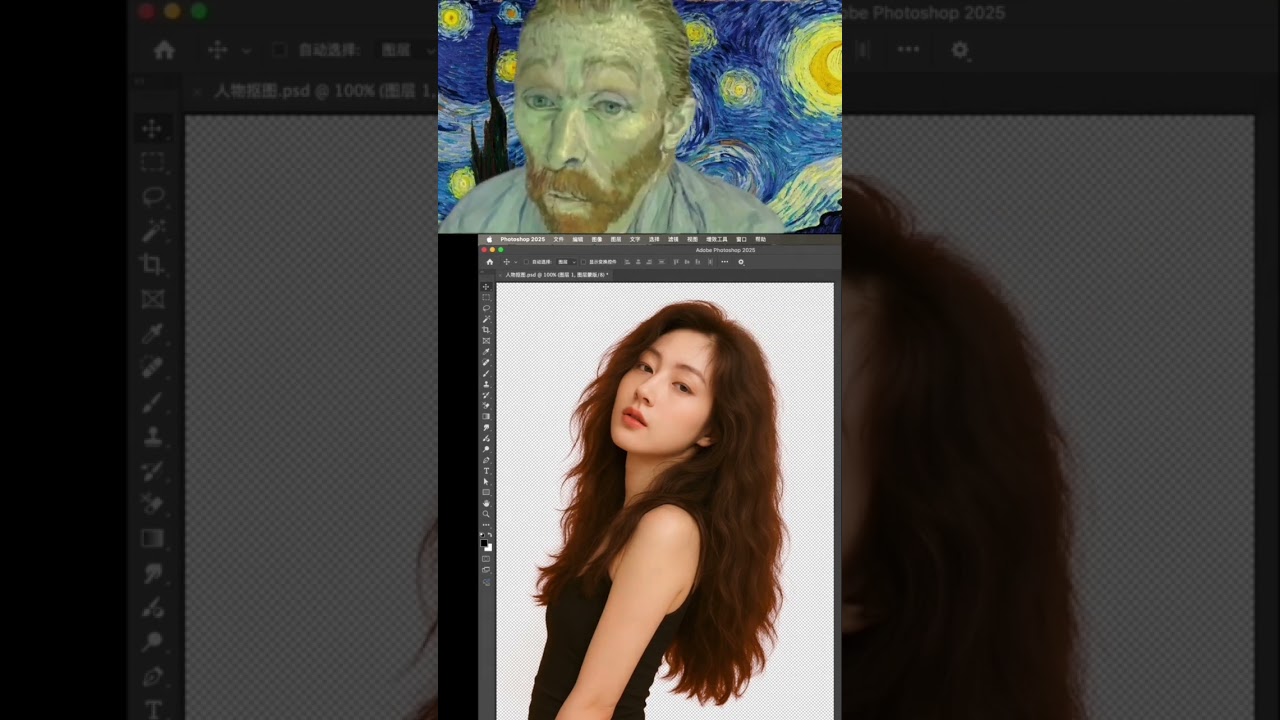Click the gear settings icon in central options bar
Screen dimensions: 1280x720
point(741,262)
